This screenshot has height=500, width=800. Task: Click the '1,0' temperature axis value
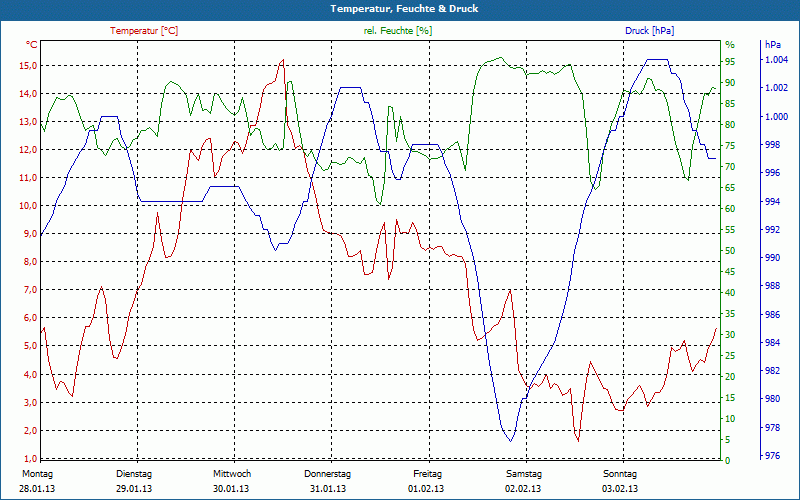click(x=30, y=458)
